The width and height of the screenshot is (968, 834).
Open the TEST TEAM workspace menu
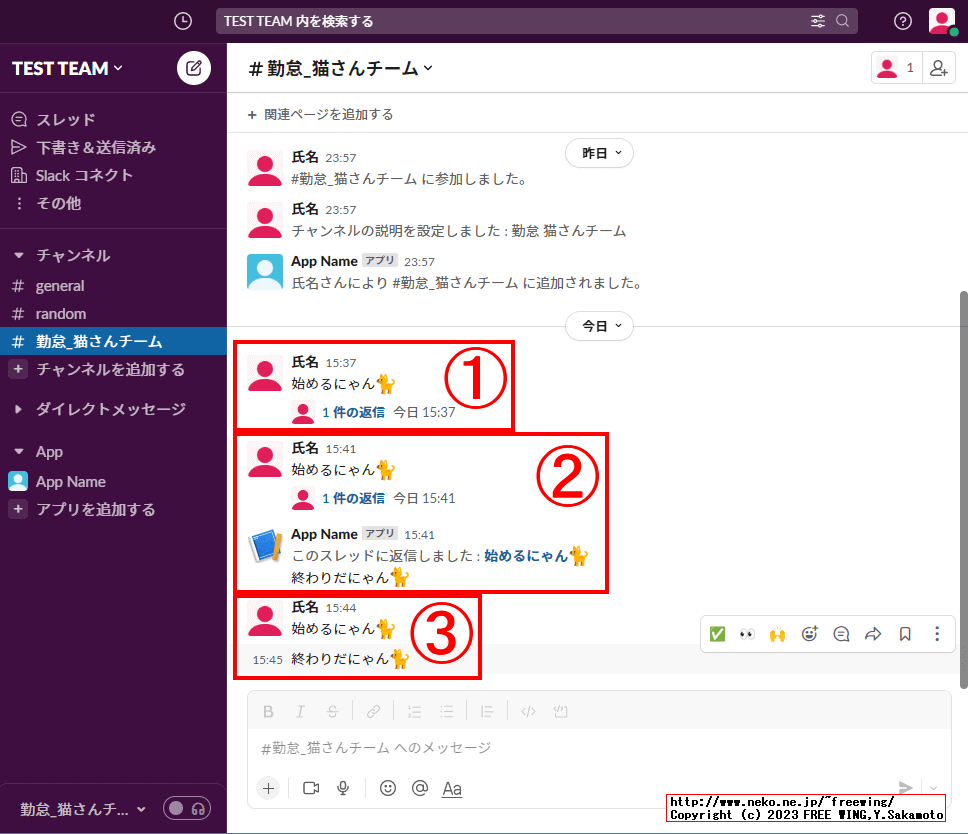60,68
